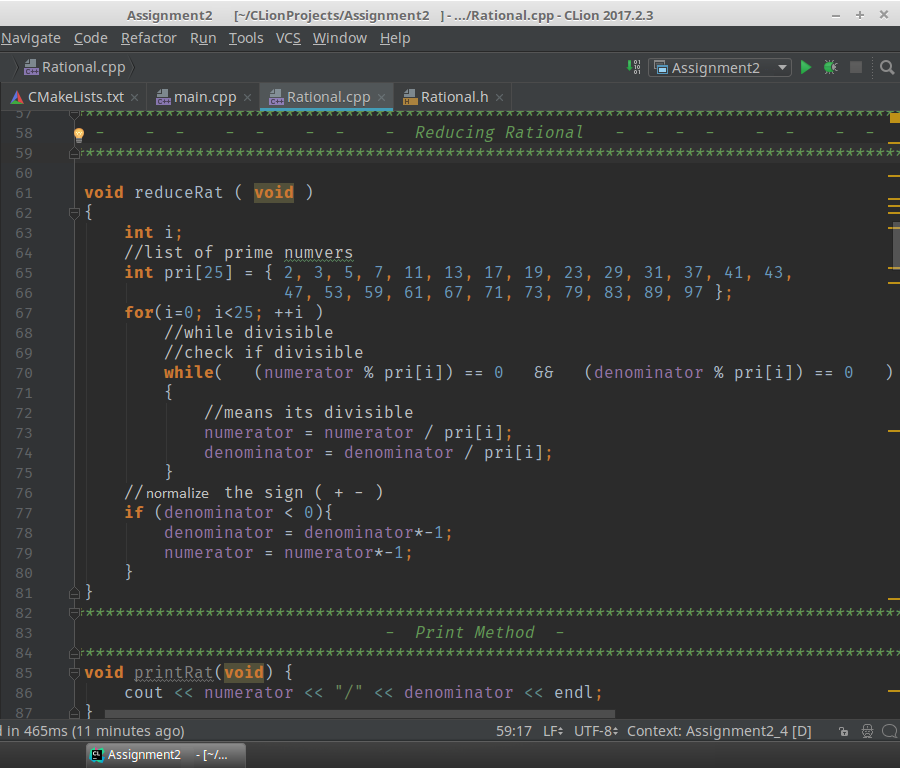The image size is (900, 768).
Task: Click 'cout' on line 86
Action: [x=144, y=693]
